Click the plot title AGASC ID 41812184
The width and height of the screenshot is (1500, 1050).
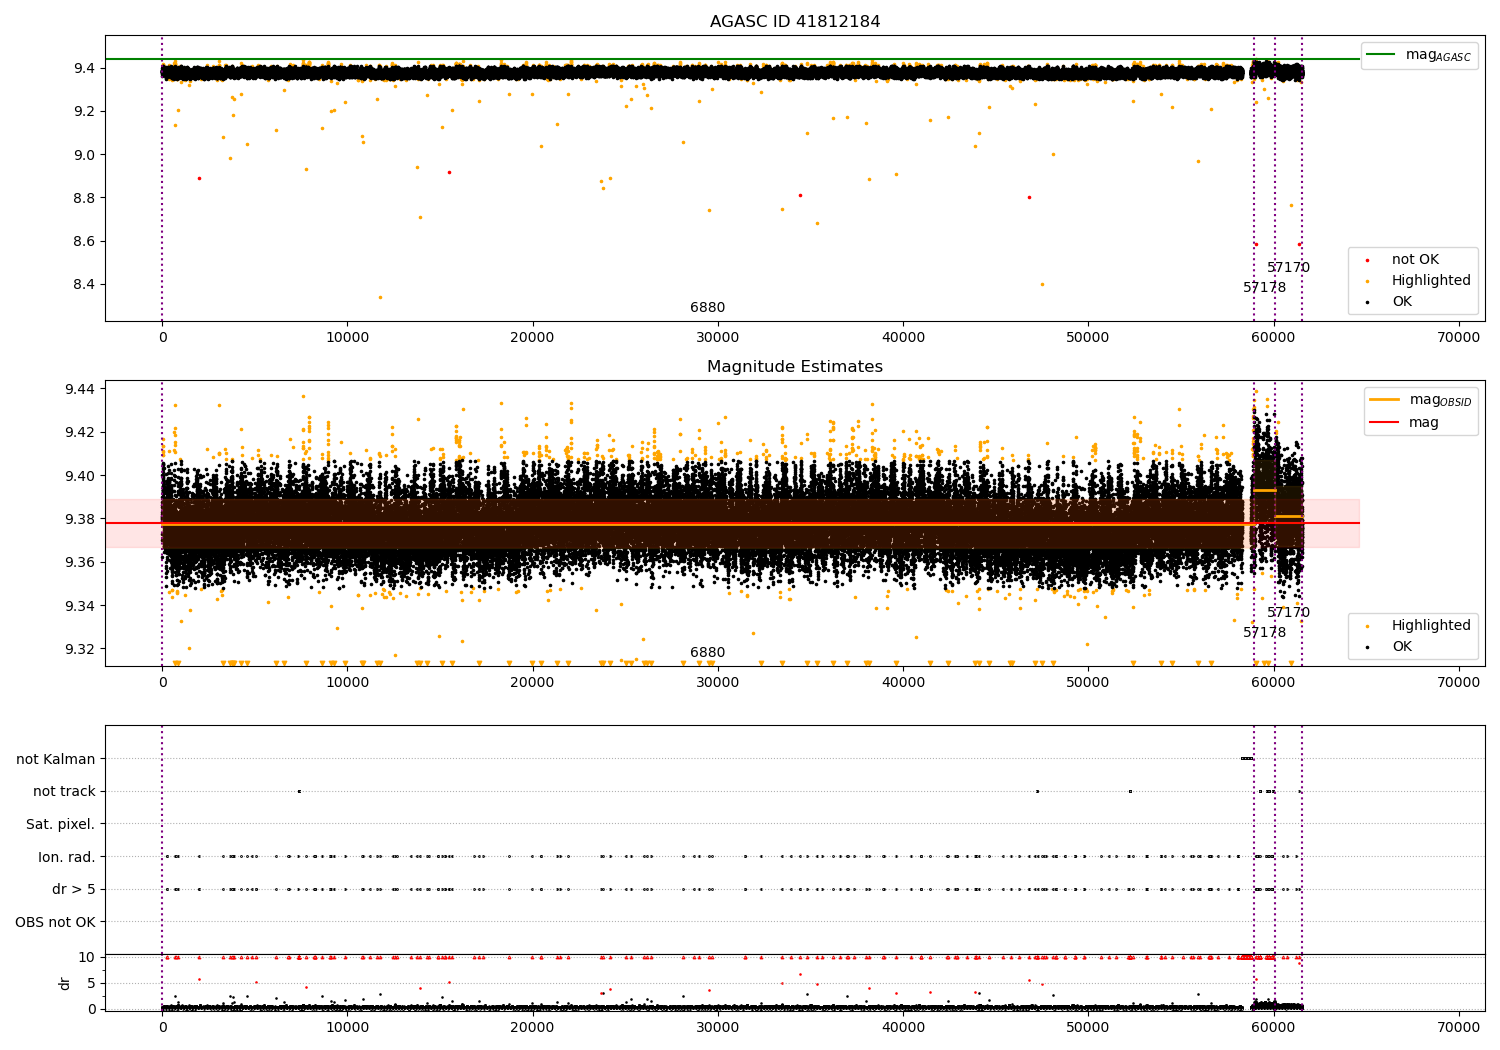click(795, 22)
